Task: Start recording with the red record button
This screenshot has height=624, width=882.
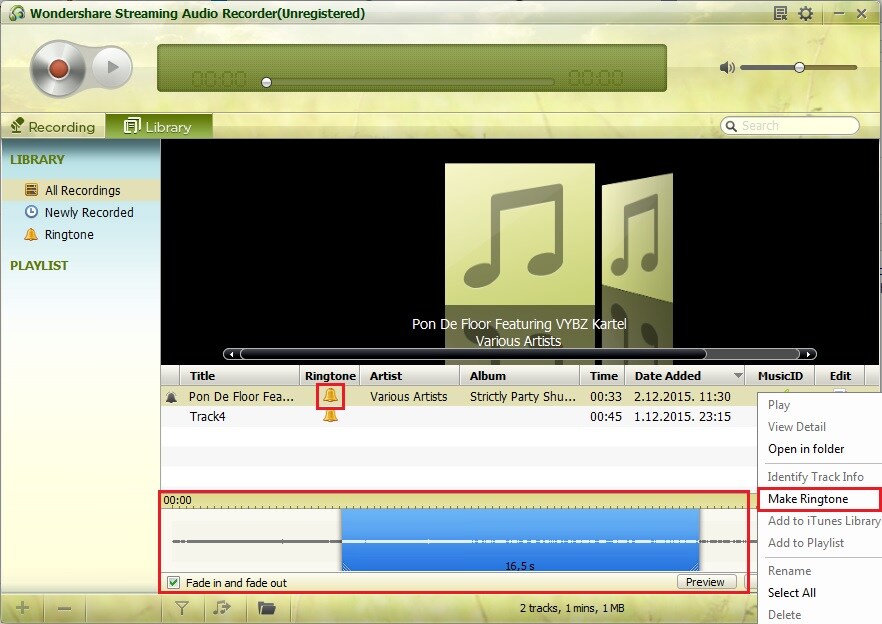Action: click(x=58, y=68)
